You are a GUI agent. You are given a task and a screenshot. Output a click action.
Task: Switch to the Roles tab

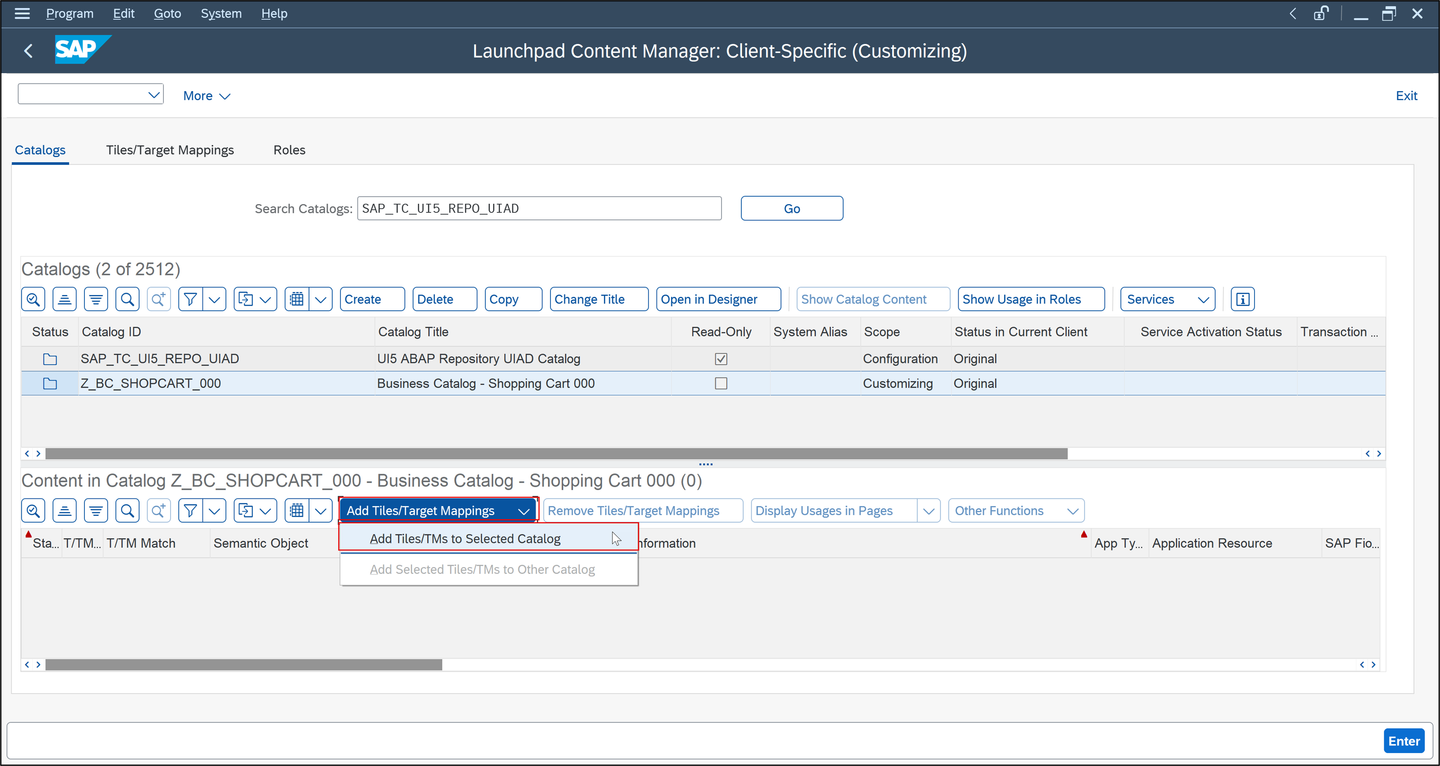pyautogui.click(x=289, y=150)
